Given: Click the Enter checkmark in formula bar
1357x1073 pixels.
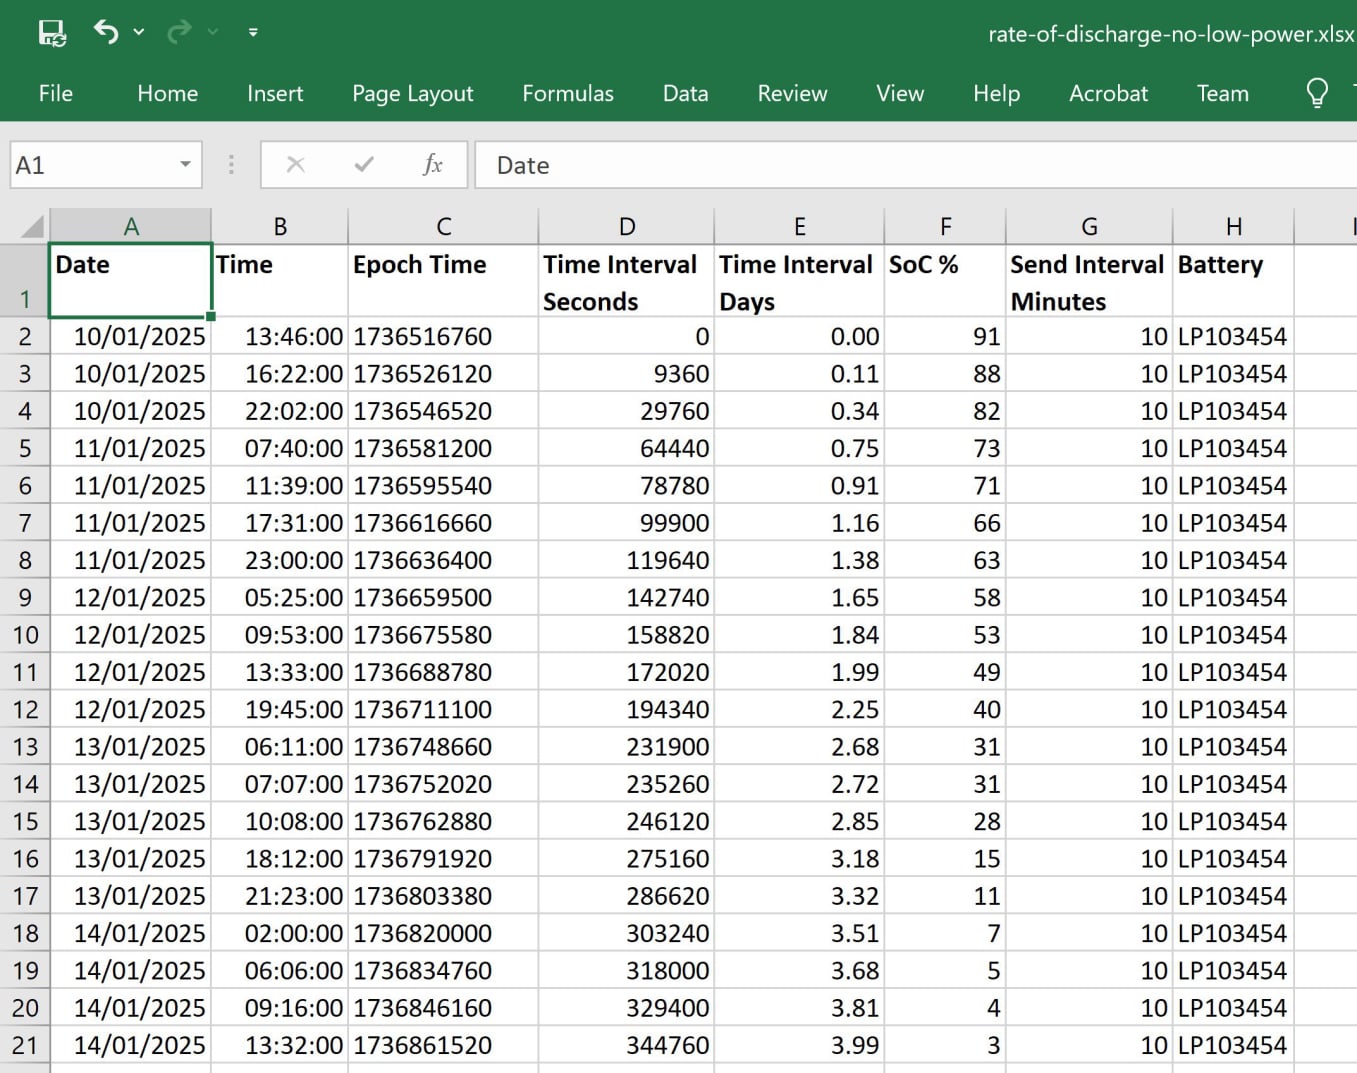Looking at the screenshot, I should [x=364, y=165].
